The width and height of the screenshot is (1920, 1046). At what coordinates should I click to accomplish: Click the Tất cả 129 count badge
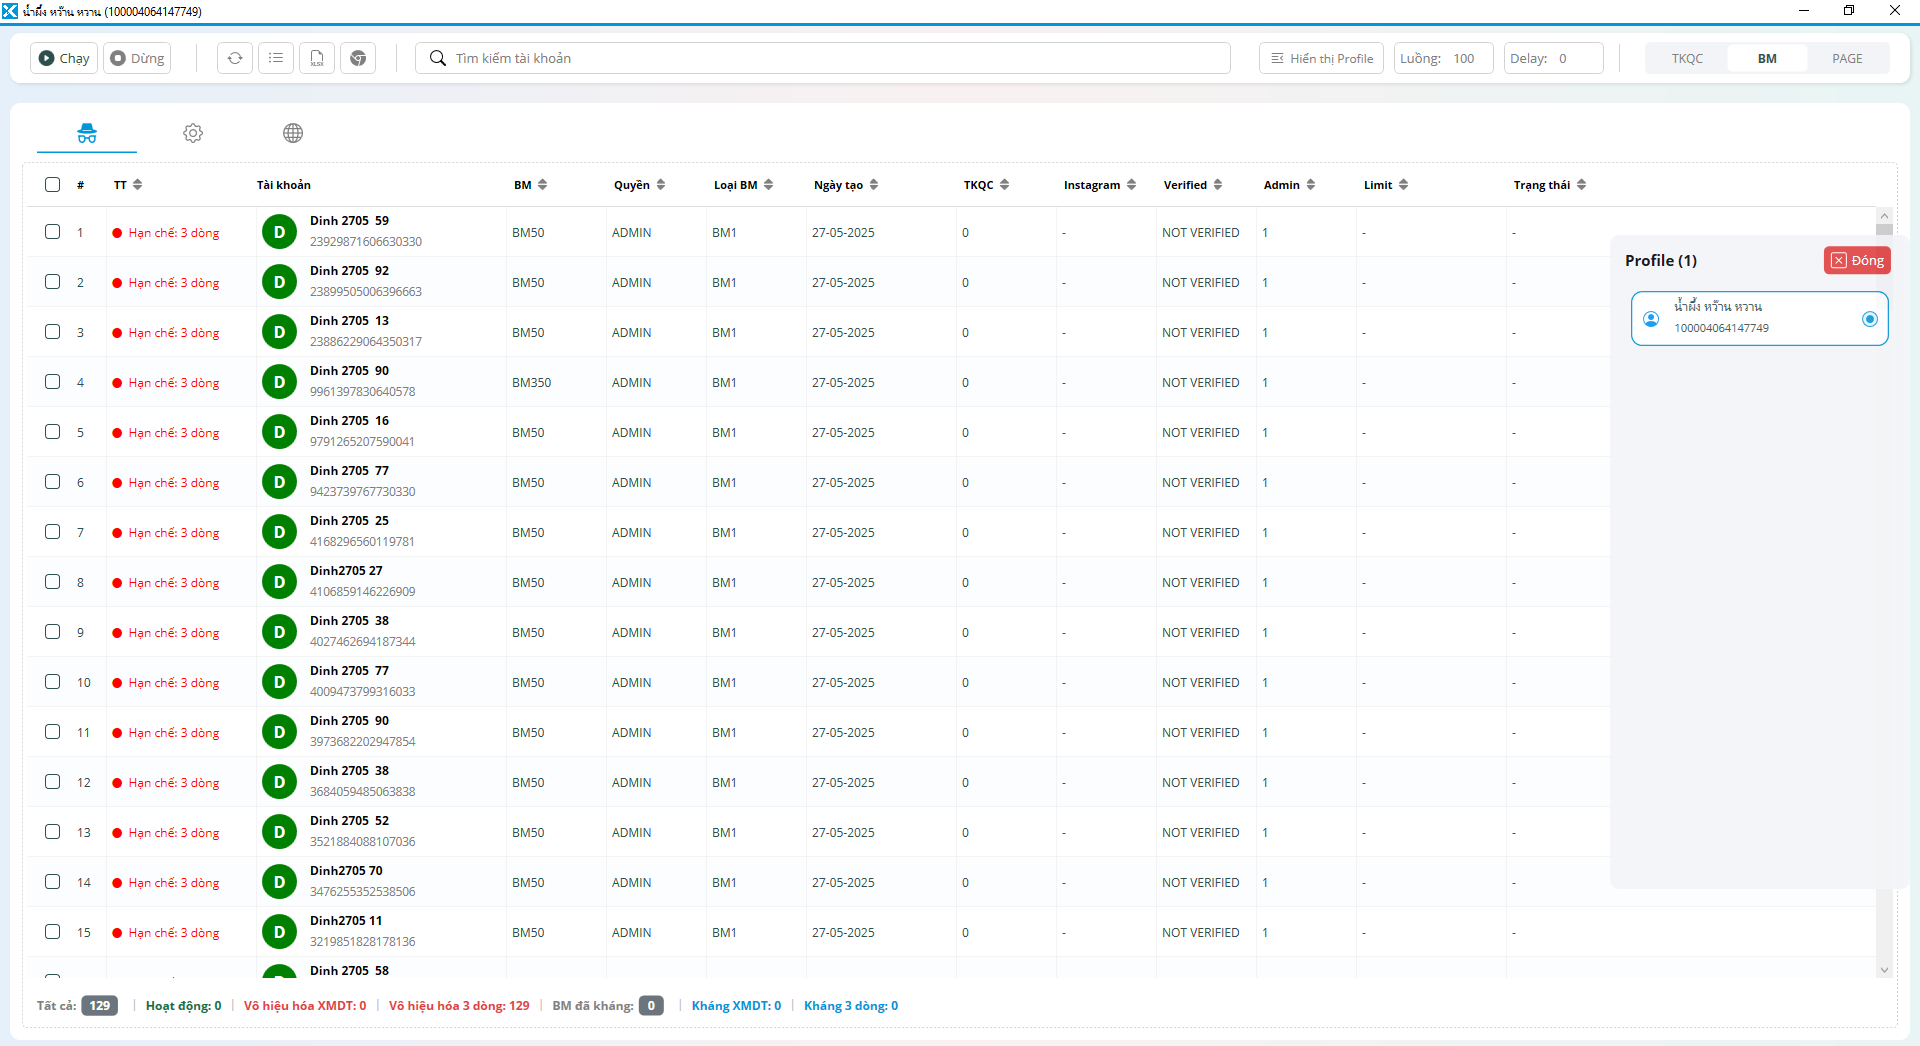(99, 1006)
